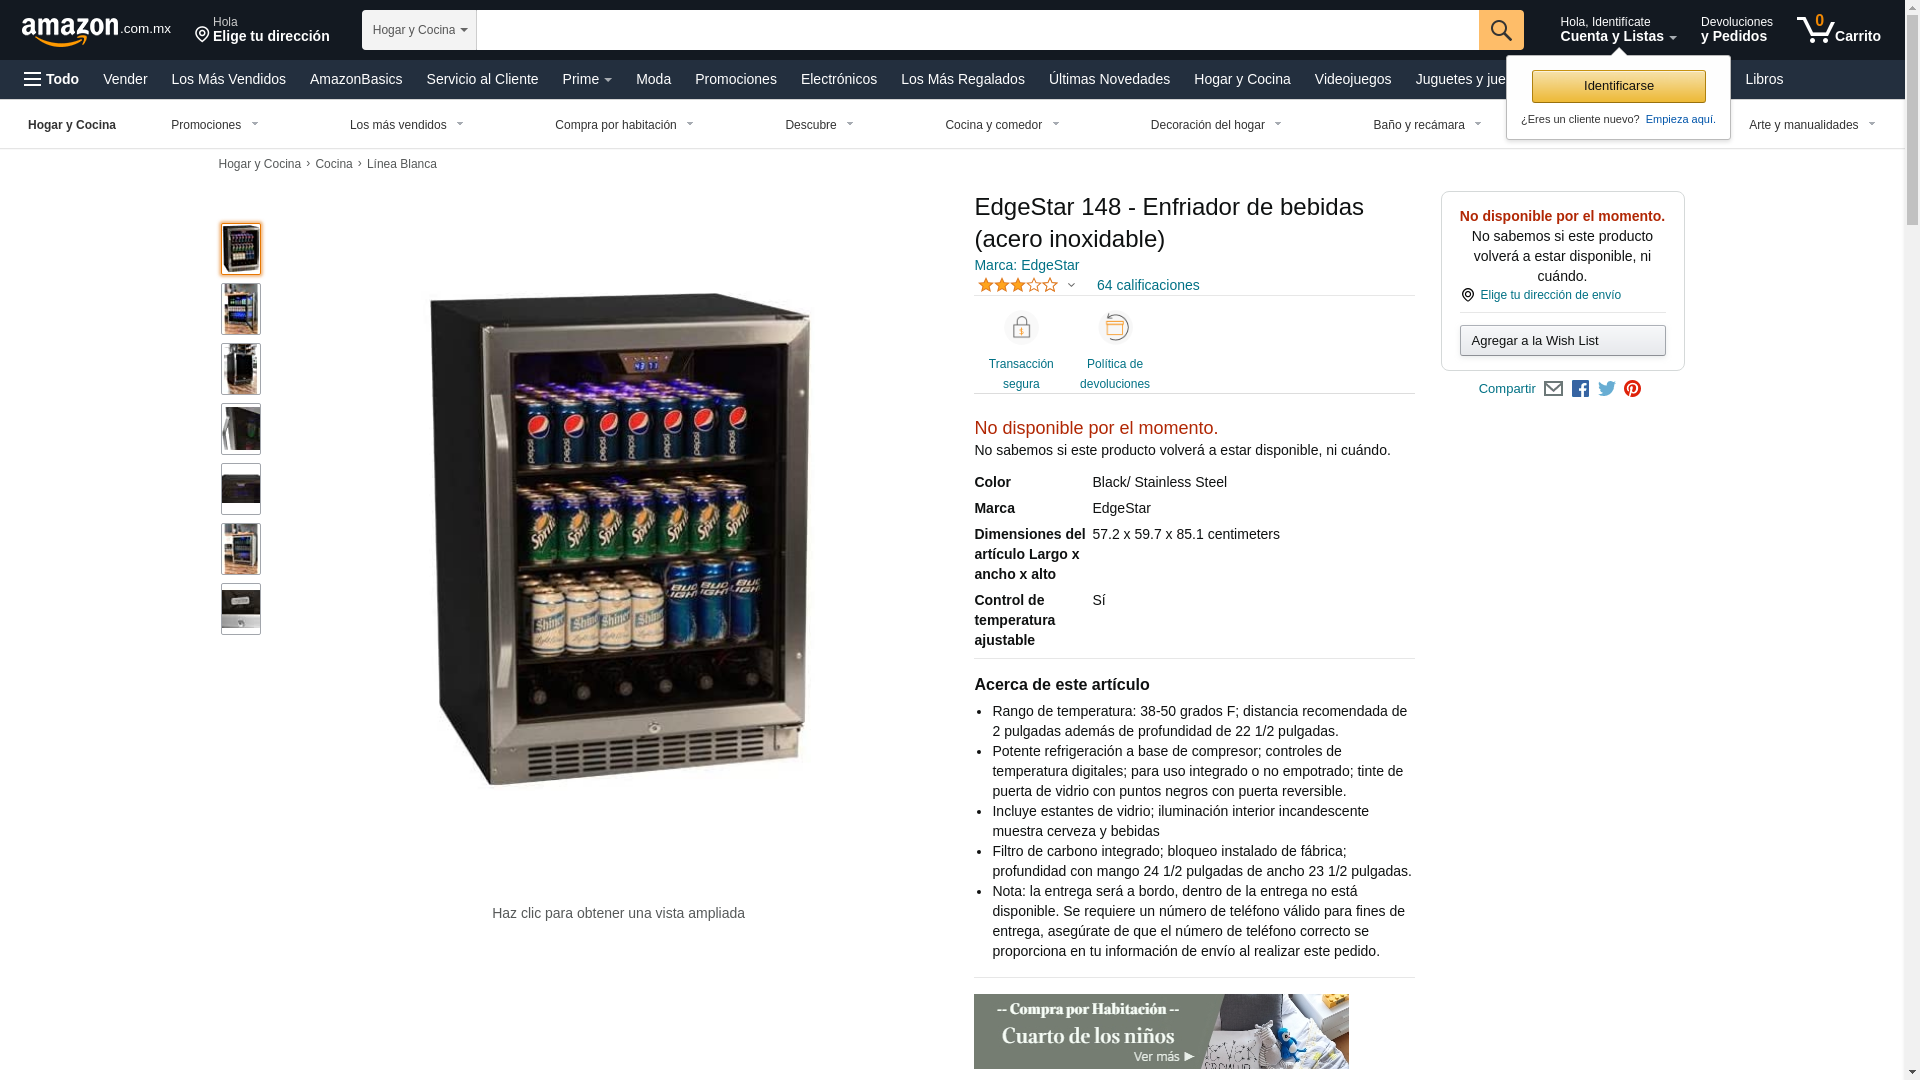Share product via email icon
This screenshot has width=1920, height=1080.
(1553, 389)
